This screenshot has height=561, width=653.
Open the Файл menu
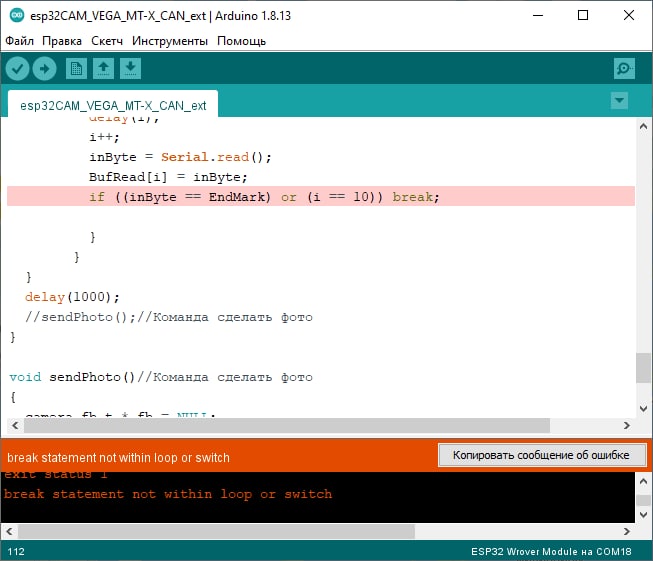tap(19, 41)
